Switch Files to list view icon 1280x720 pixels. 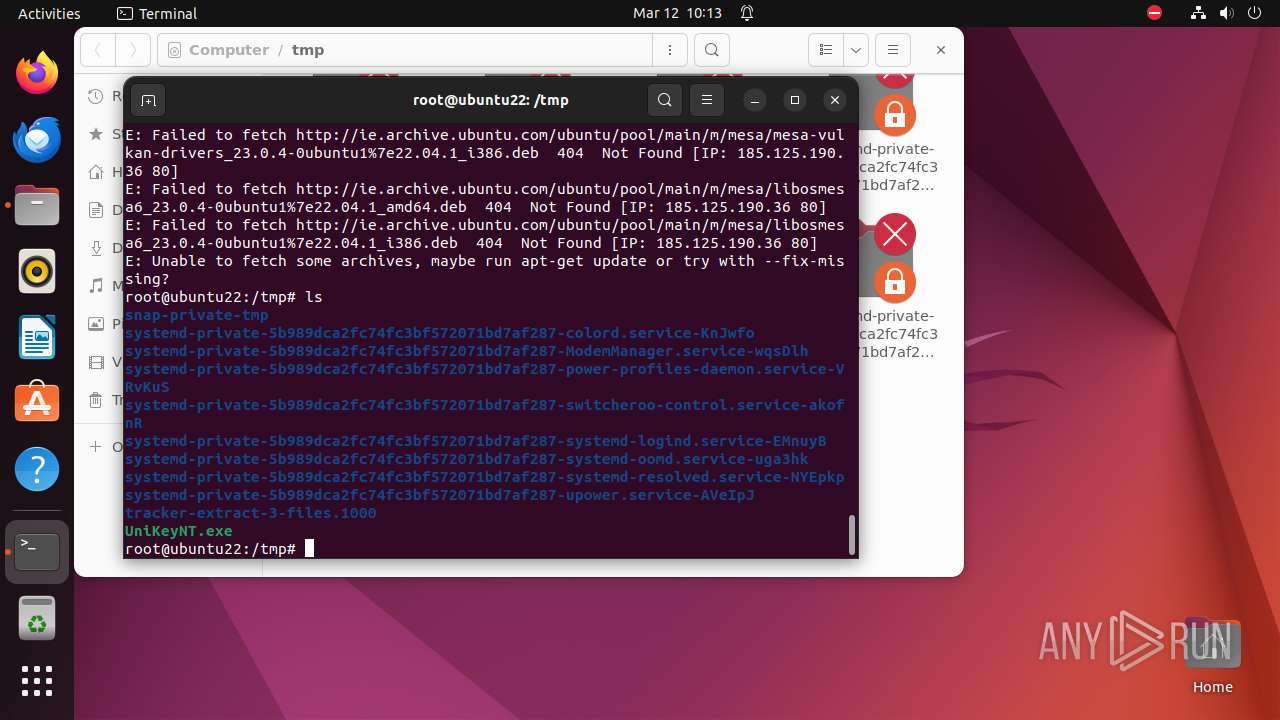click(826, 50)
